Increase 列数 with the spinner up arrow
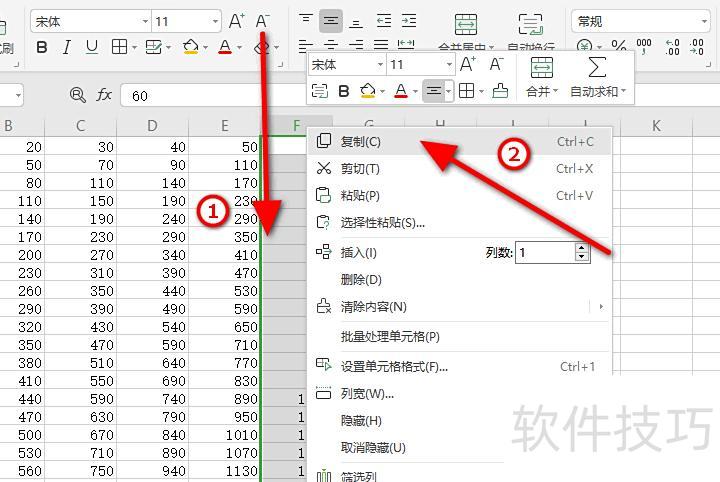 tap(582, 247)
